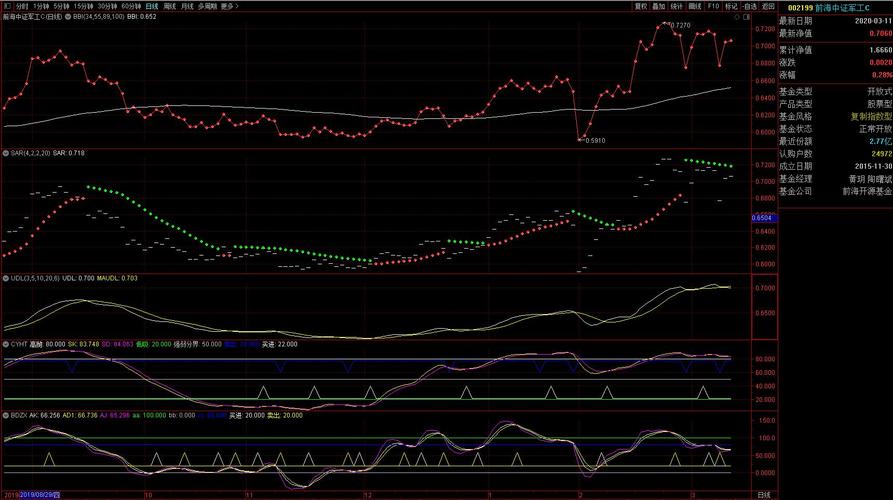The image size is (893, 500).
Task: Click the circle icon beside UDL indicator
Action: [x=5, y=278]
